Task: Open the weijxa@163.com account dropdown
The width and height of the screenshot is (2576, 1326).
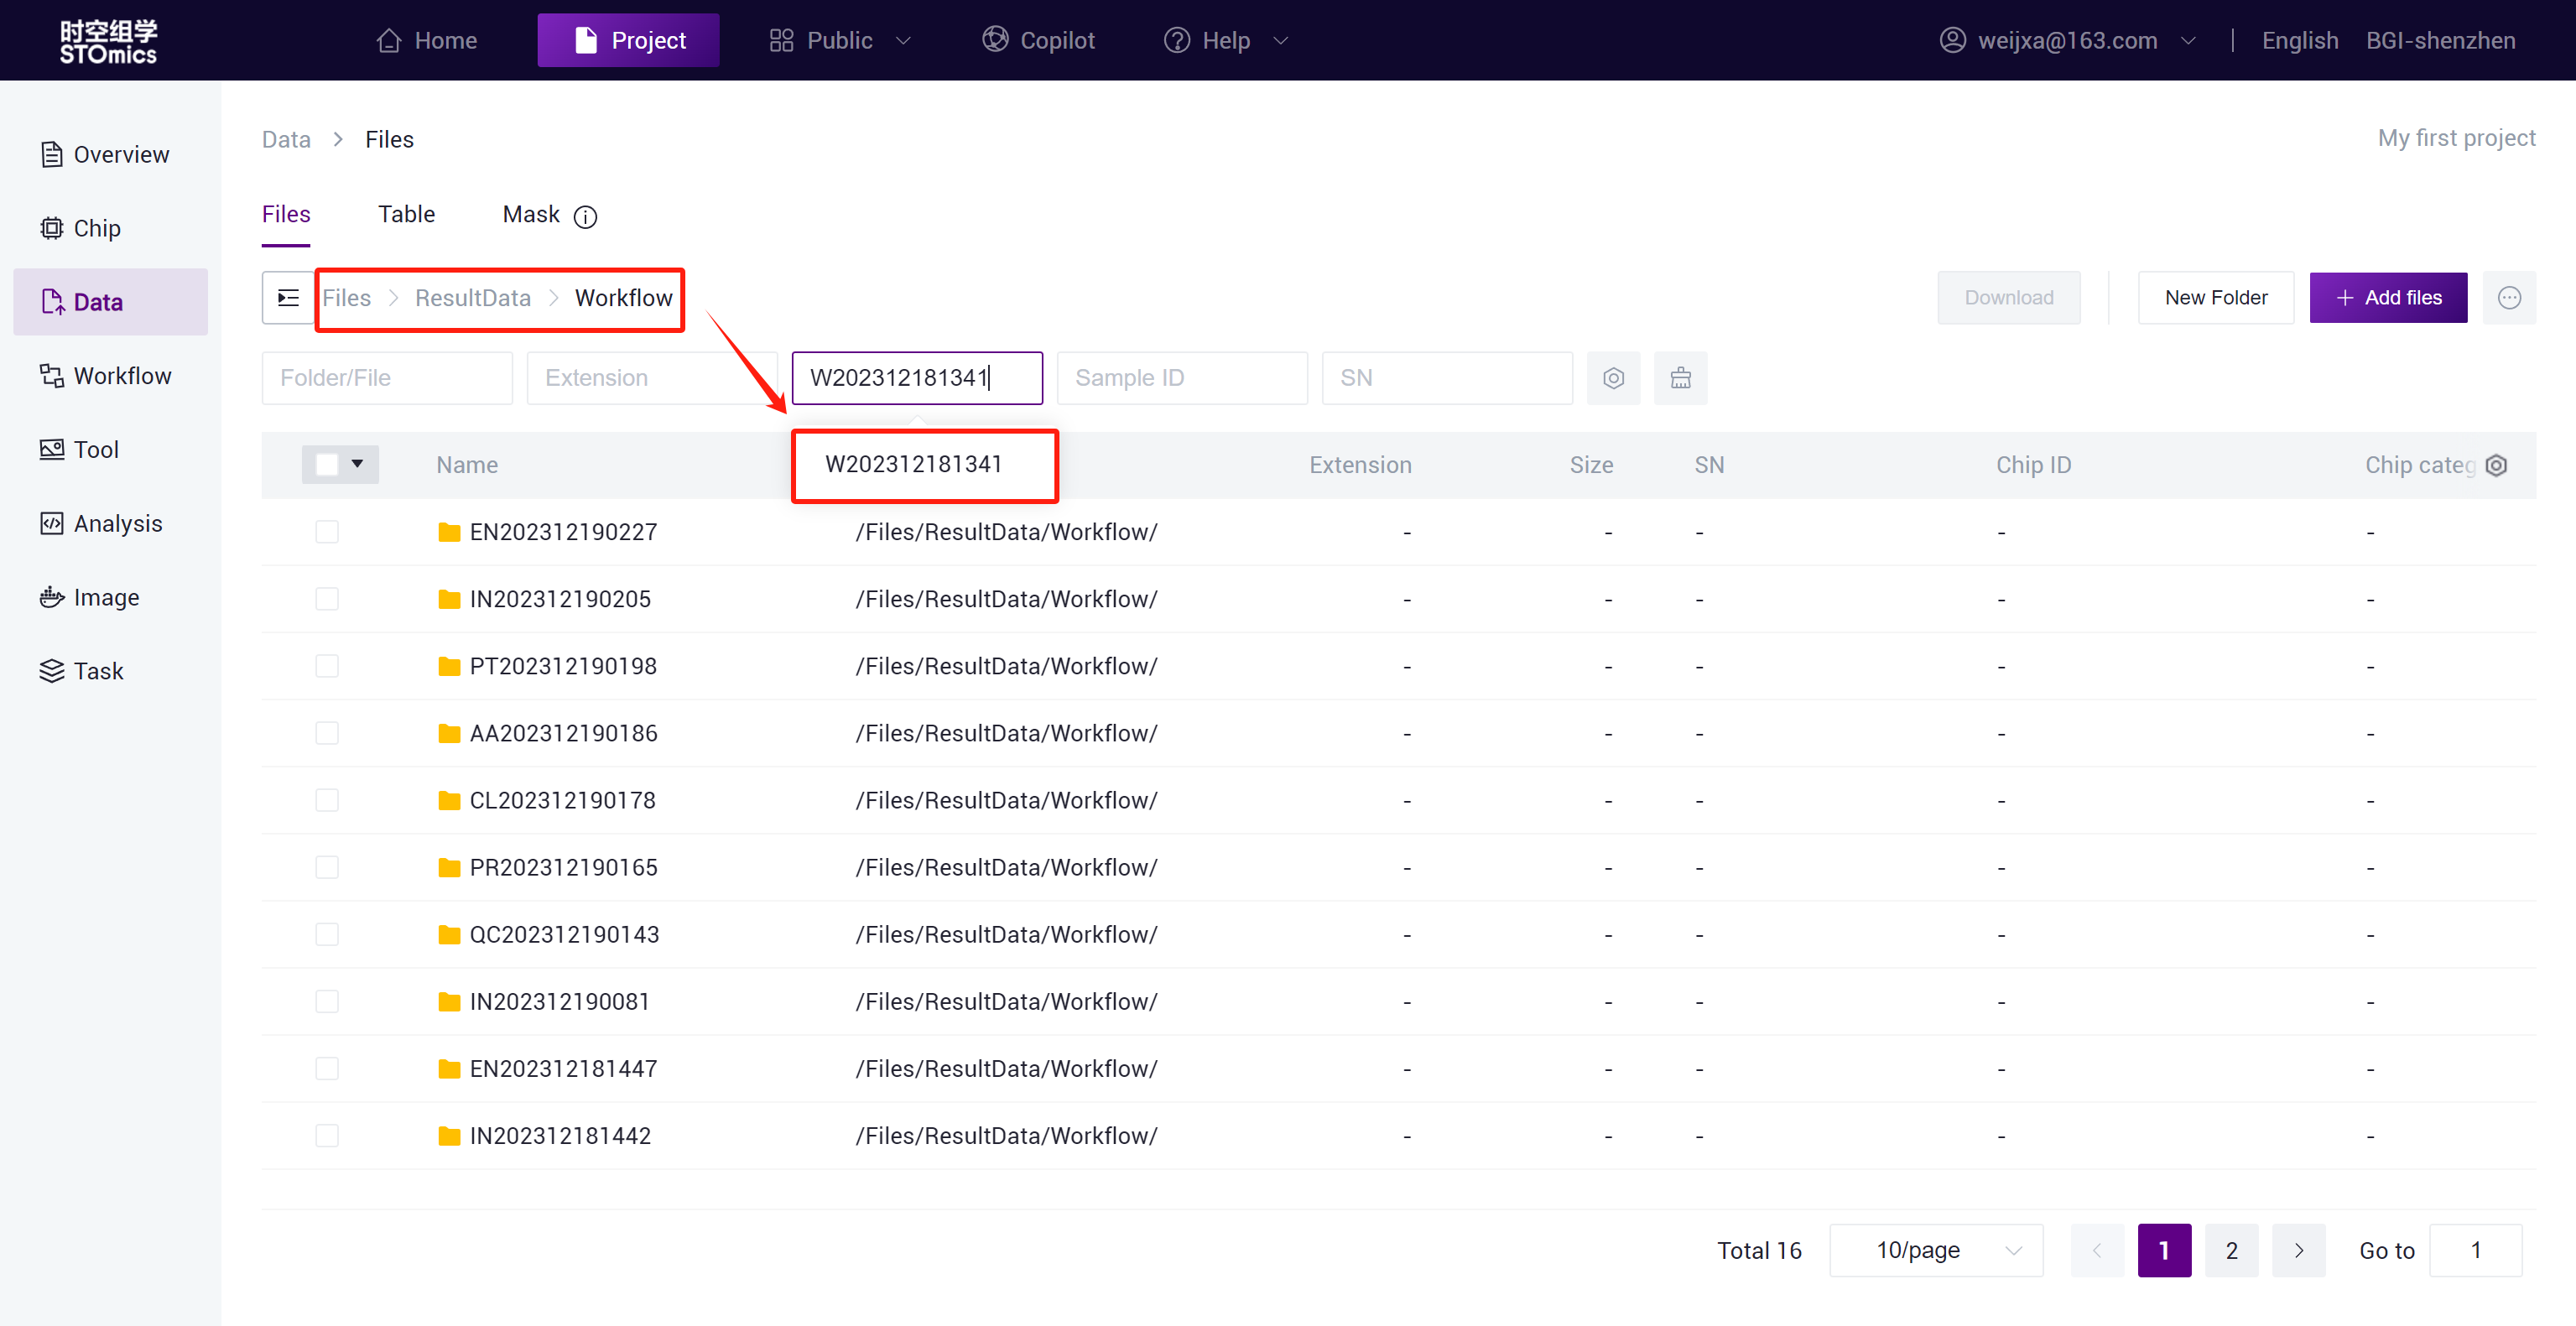Action: tap(2067, 41)
